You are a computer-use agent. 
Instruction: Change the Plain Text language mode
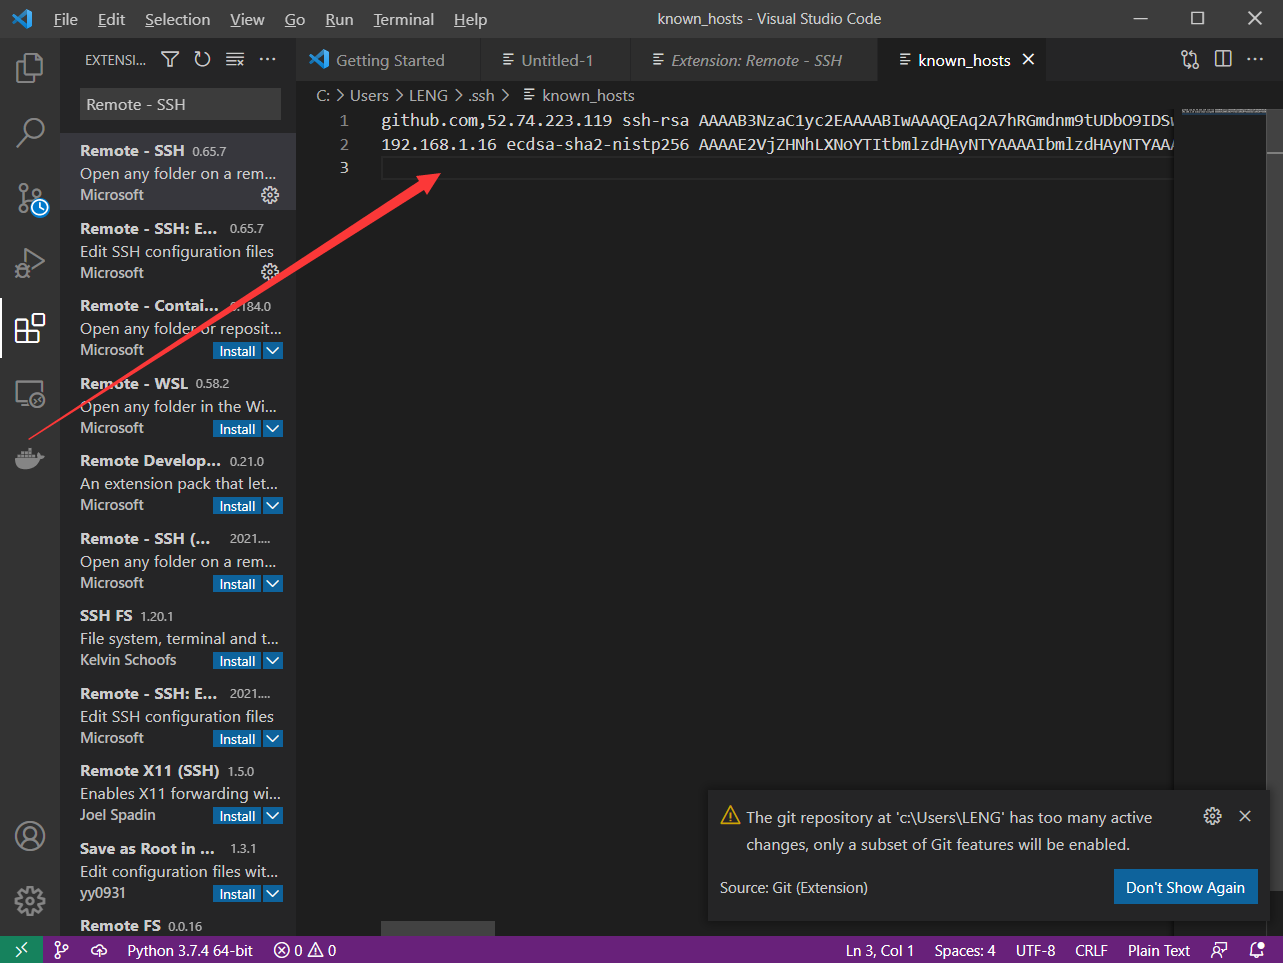pos(1158,950)
